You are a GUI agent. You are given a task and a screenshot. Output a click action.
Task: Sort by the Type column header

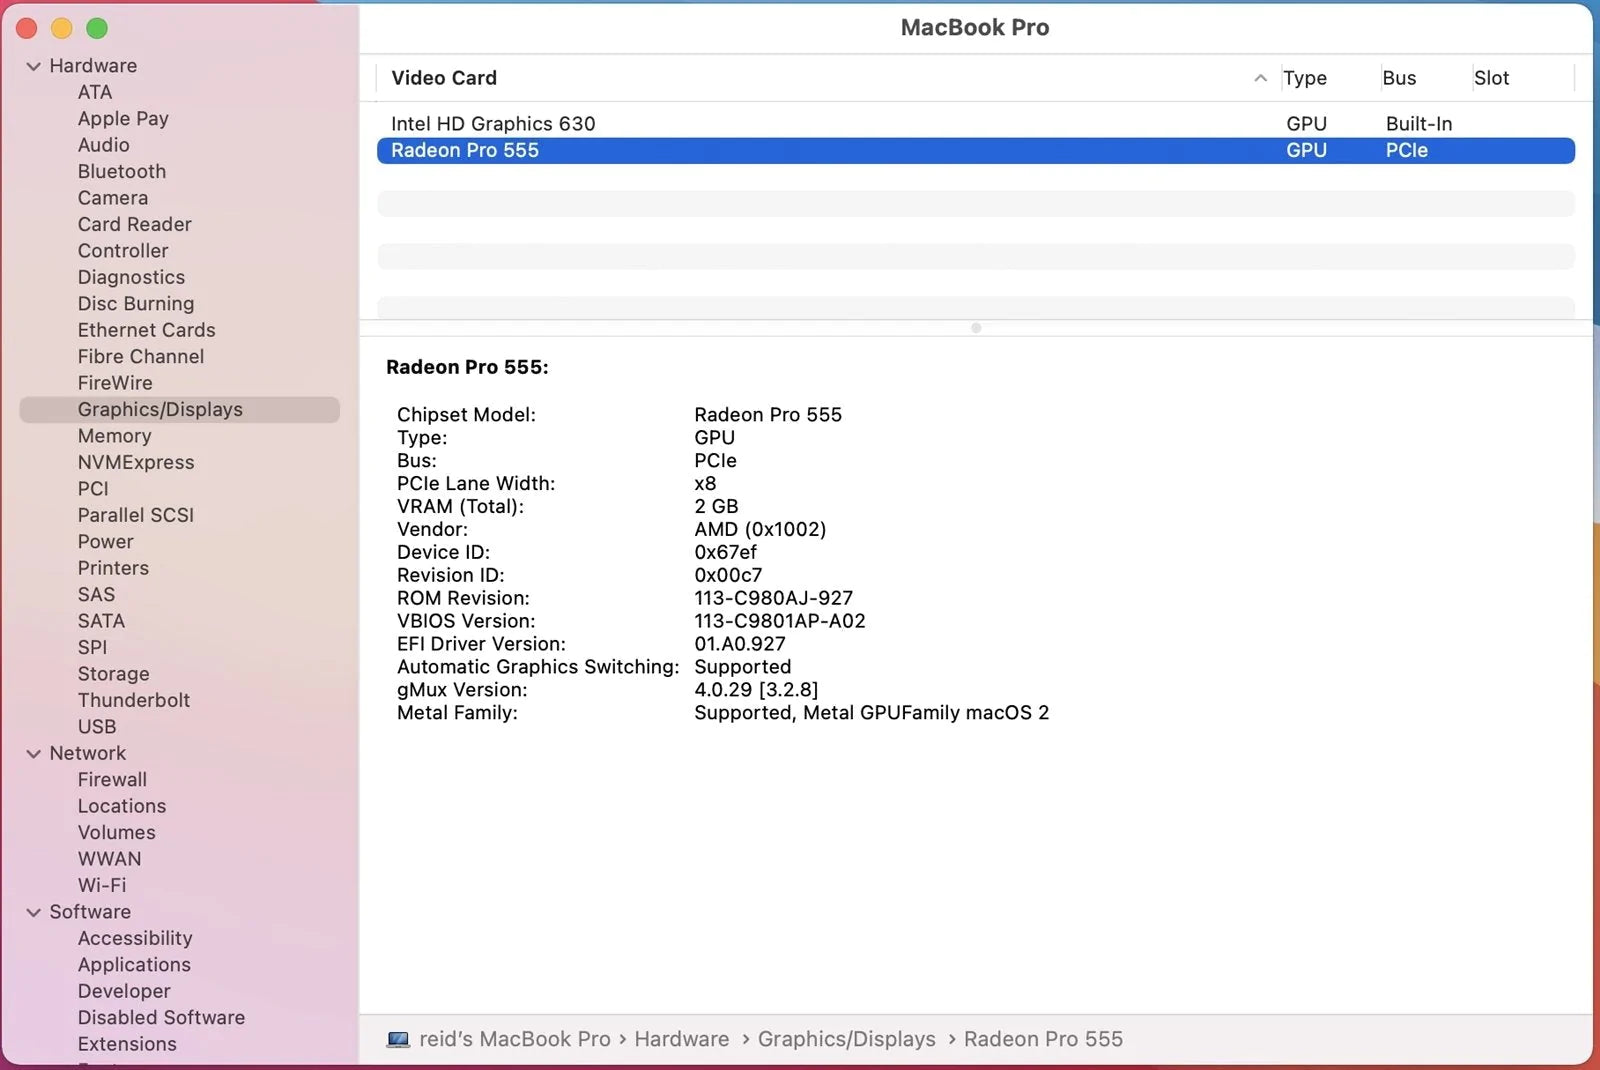(1304, 78)
